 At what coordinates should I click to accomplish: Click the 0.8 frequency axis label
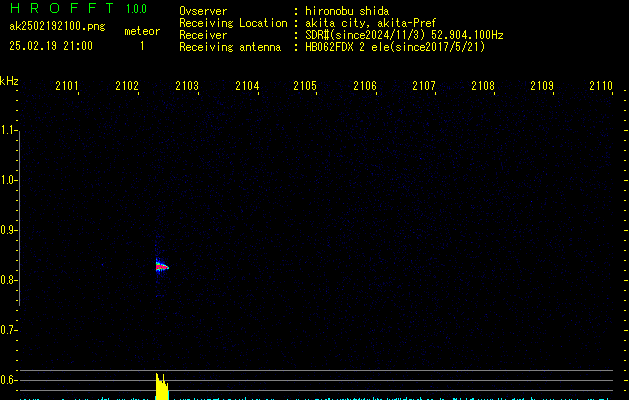[x=9, y=280]
